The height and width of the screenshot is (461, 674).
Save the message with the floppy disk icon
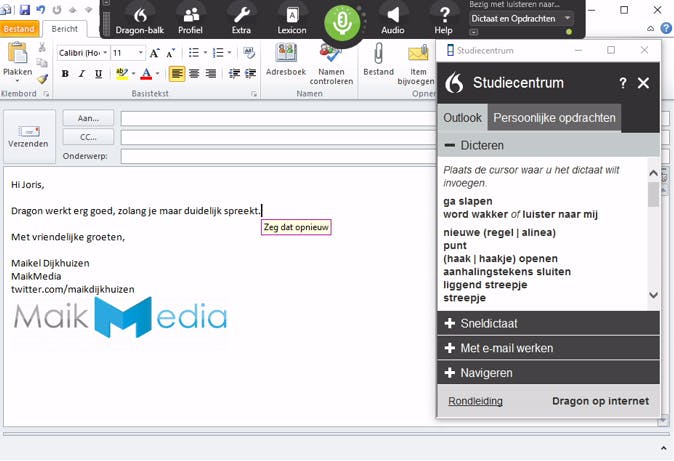(25, 9)
